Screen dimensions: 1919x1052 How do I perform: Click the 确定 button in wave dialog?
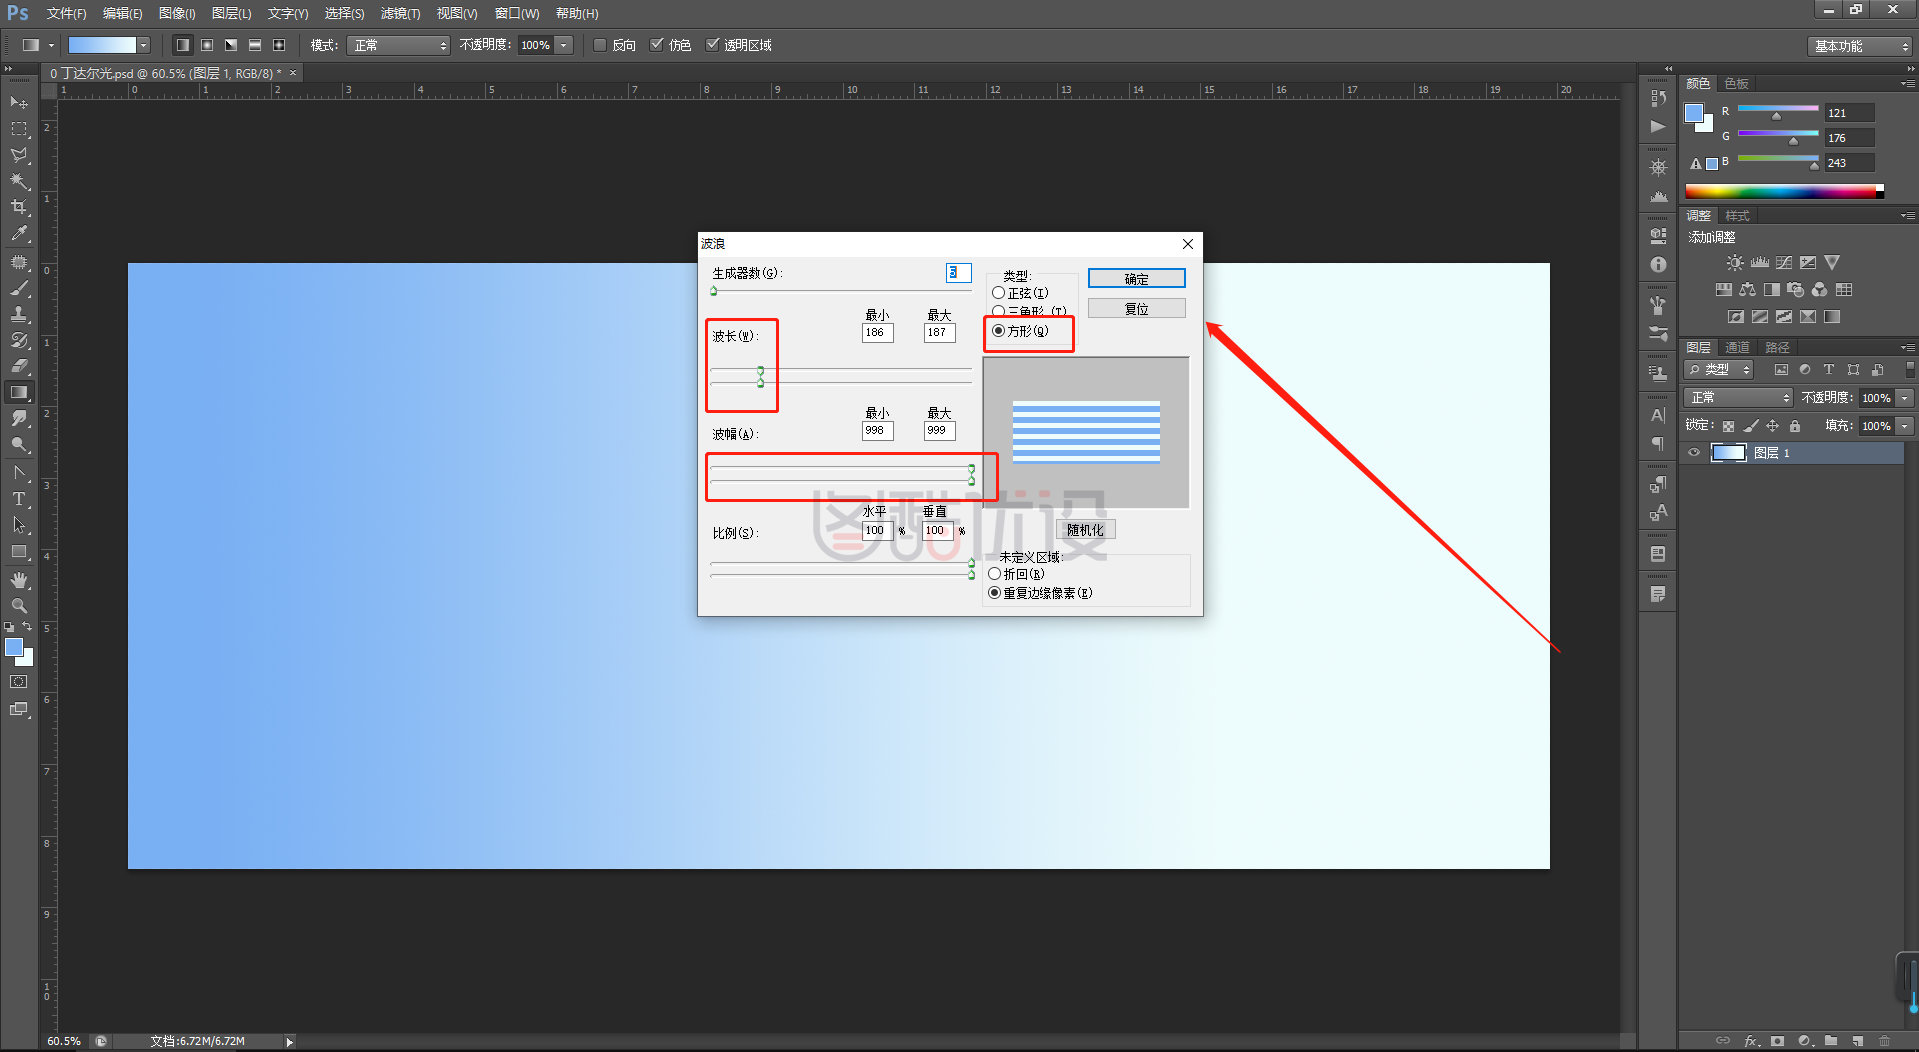point(1136,279)
